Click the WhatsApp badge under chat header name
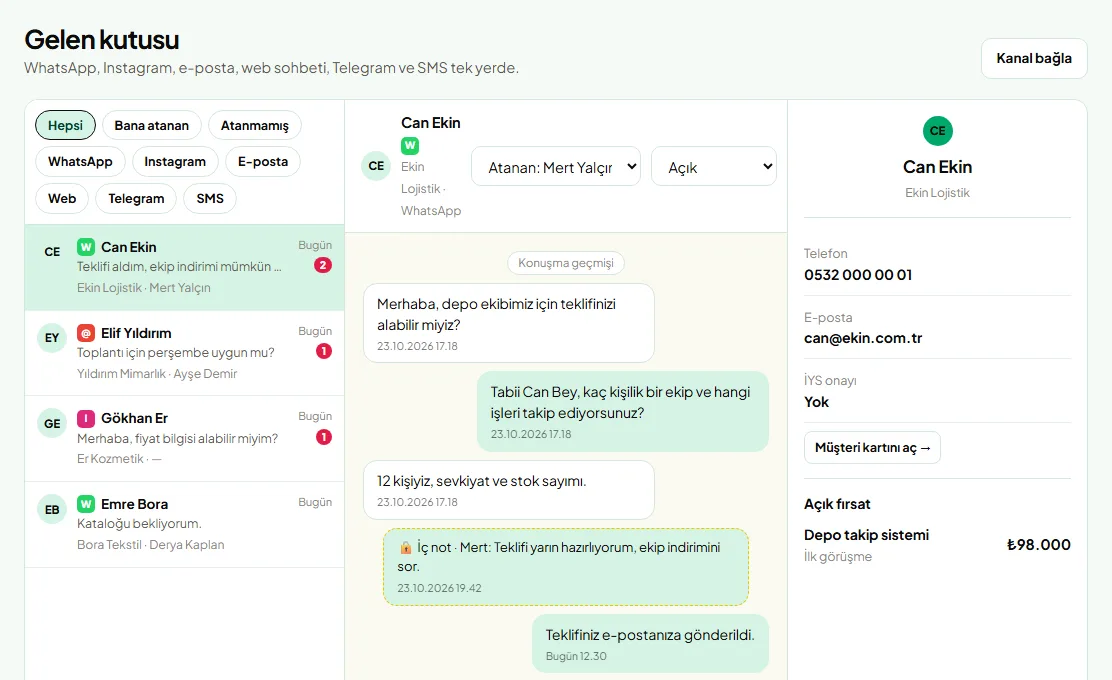 coord(410,145)
